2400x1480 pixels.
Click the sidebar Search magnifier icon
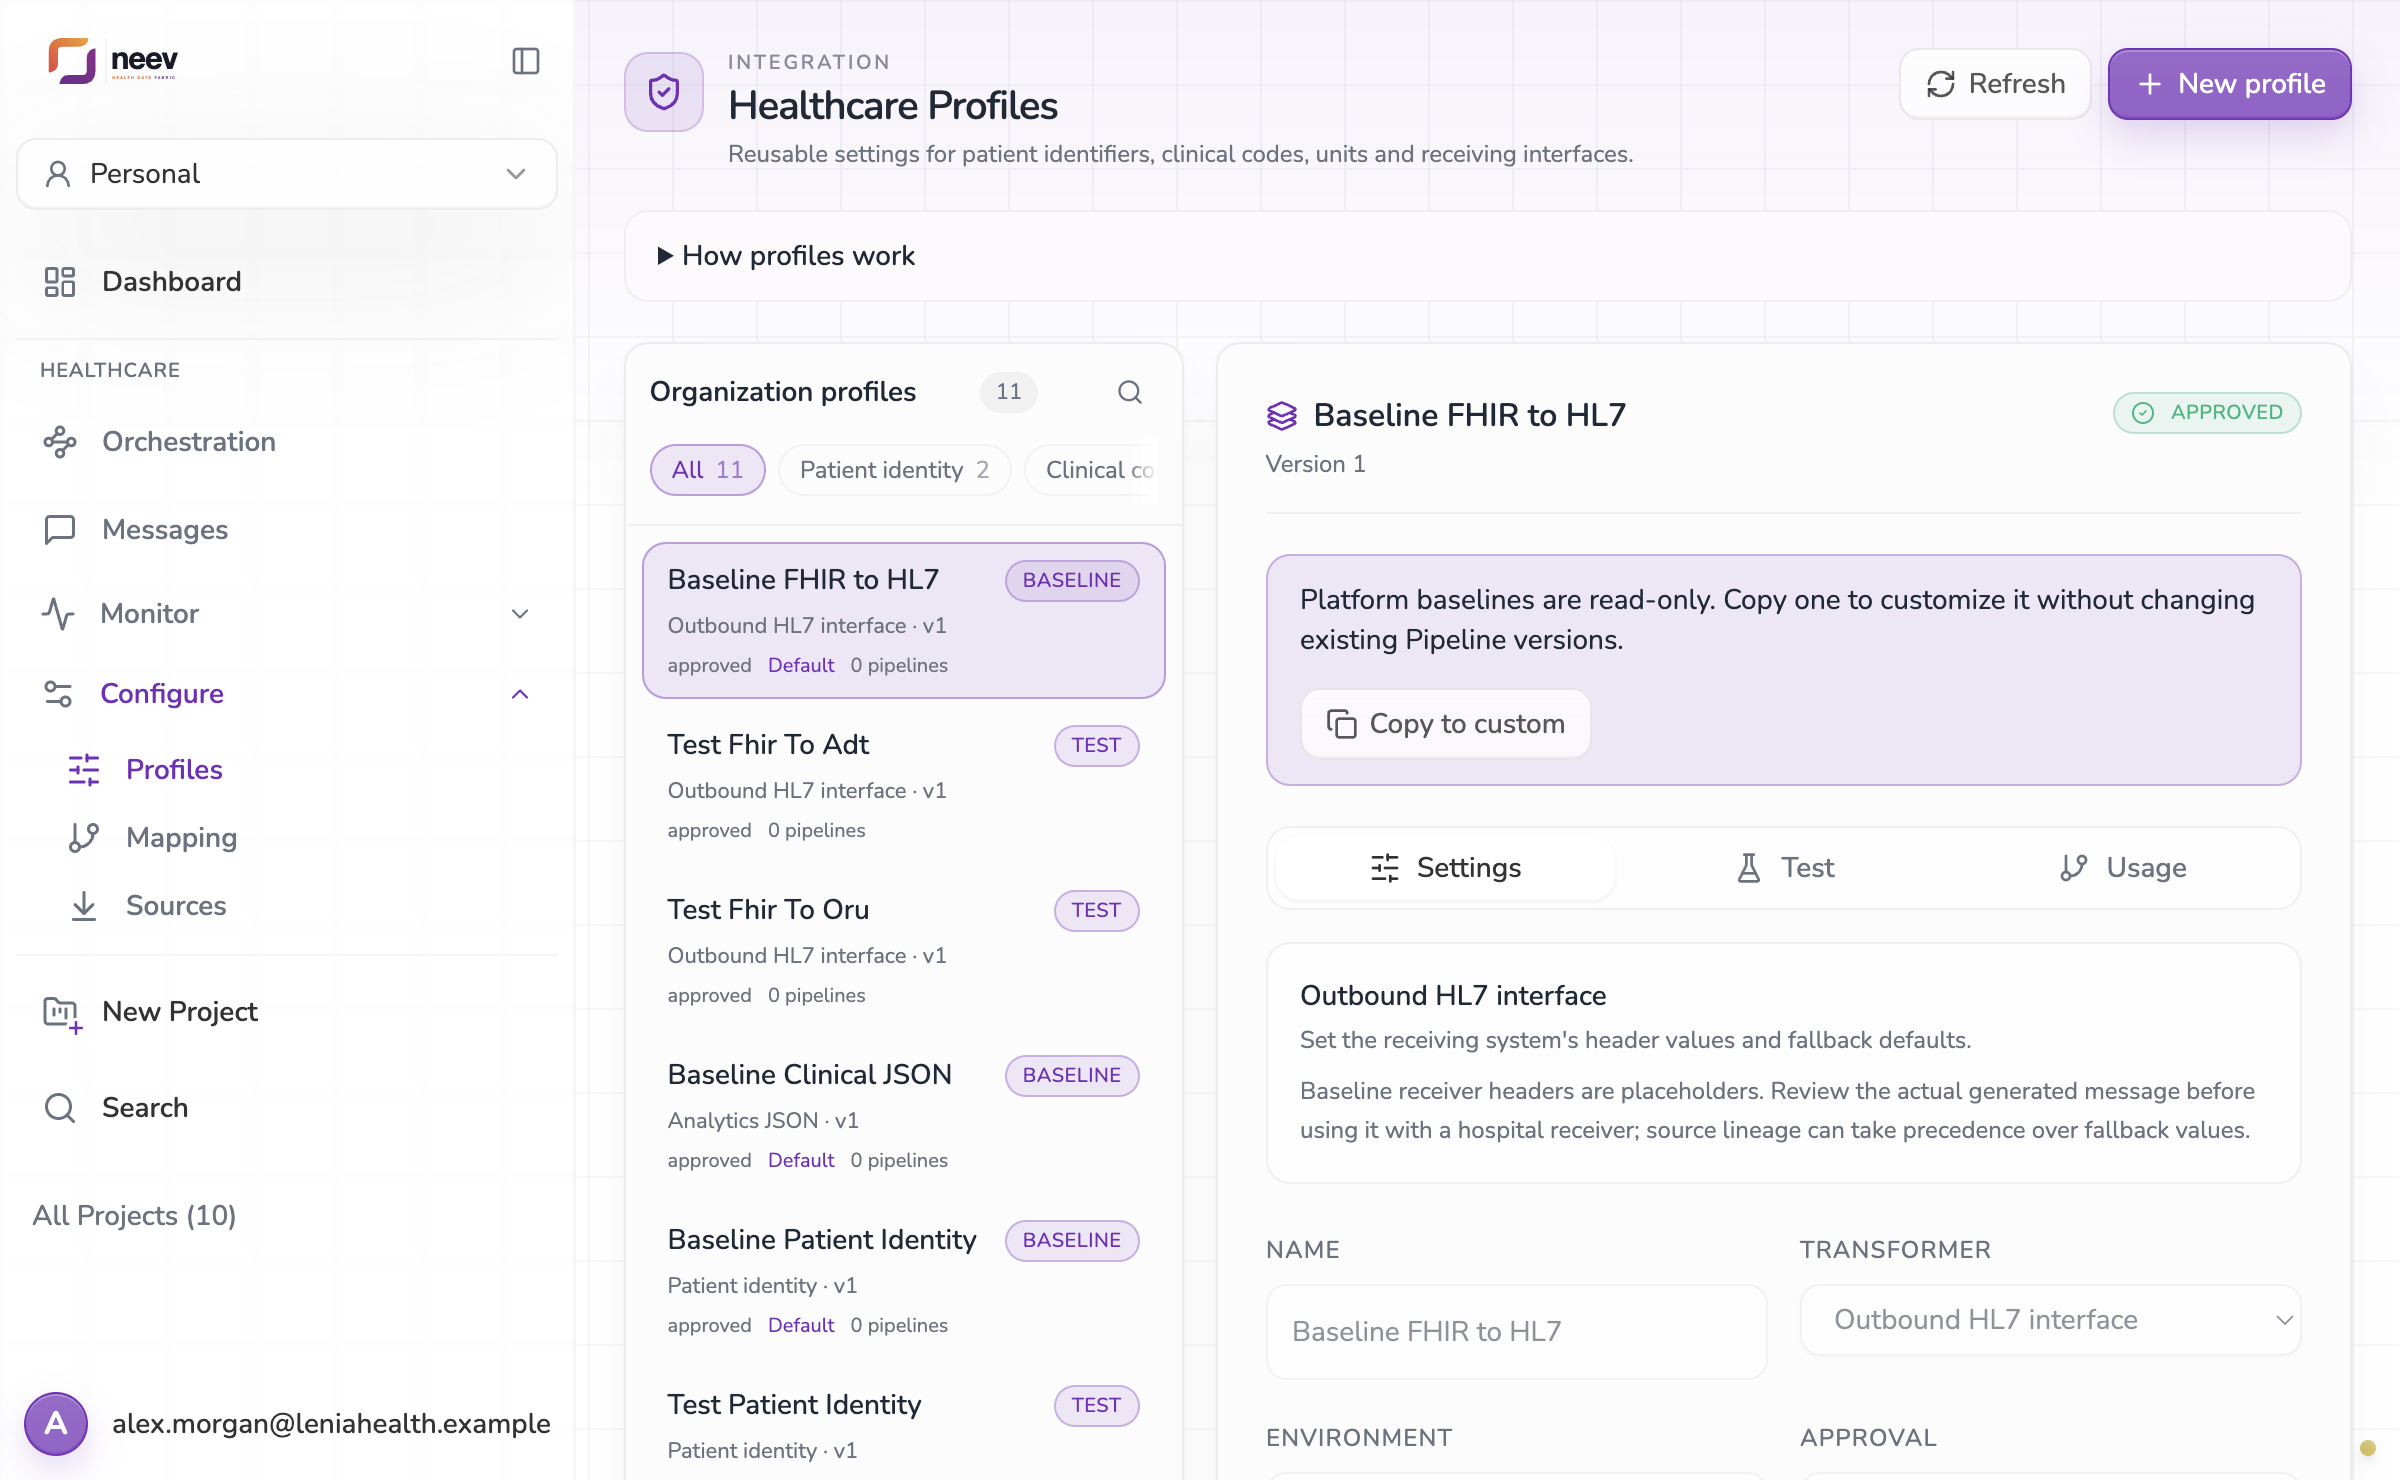click(60, 1108)
